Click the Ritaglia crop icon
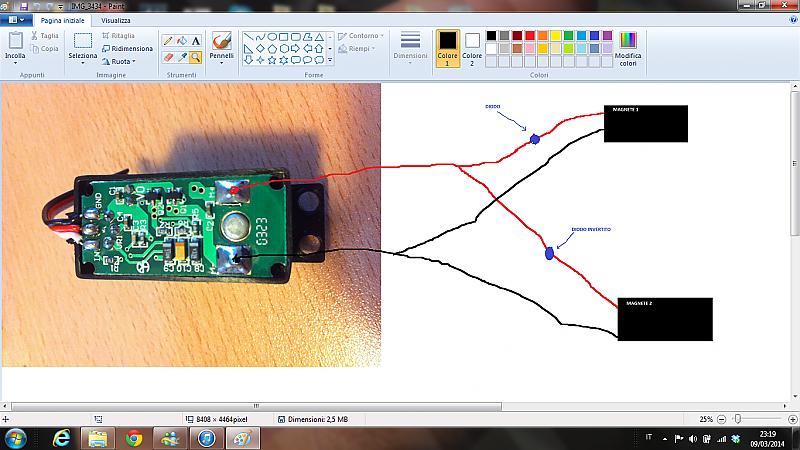800x450 pixels. click(x=106, y=35)
